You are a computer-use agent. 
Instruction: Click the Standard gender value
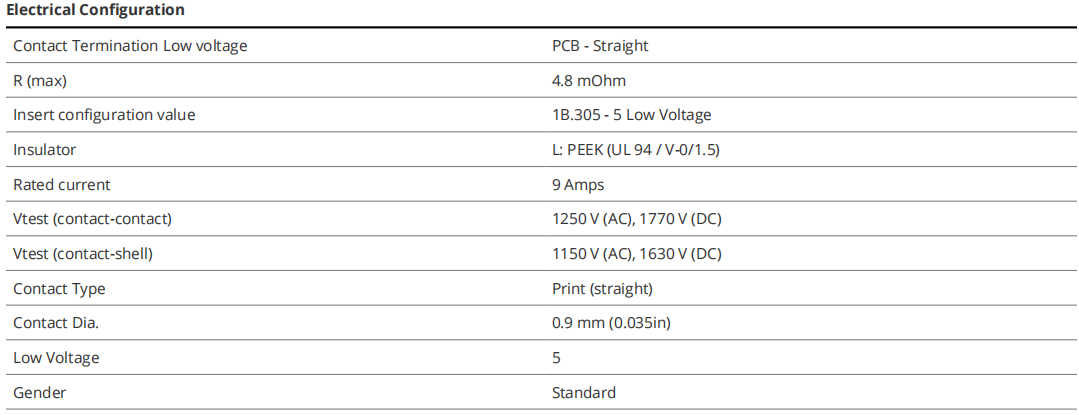tap(584, 393)
